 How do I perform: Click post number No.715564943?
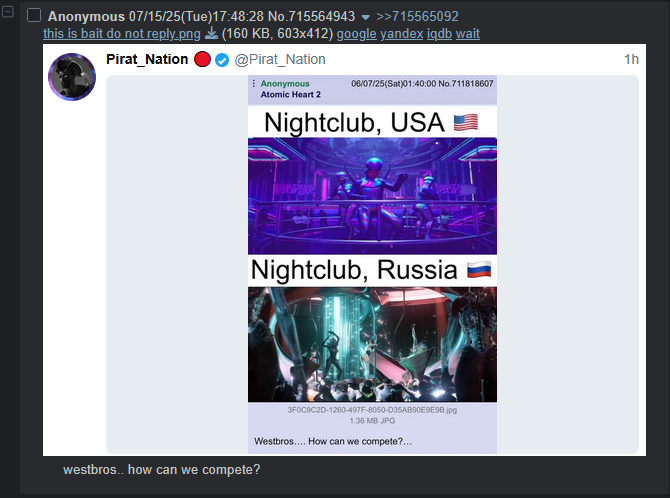point(311,16)
